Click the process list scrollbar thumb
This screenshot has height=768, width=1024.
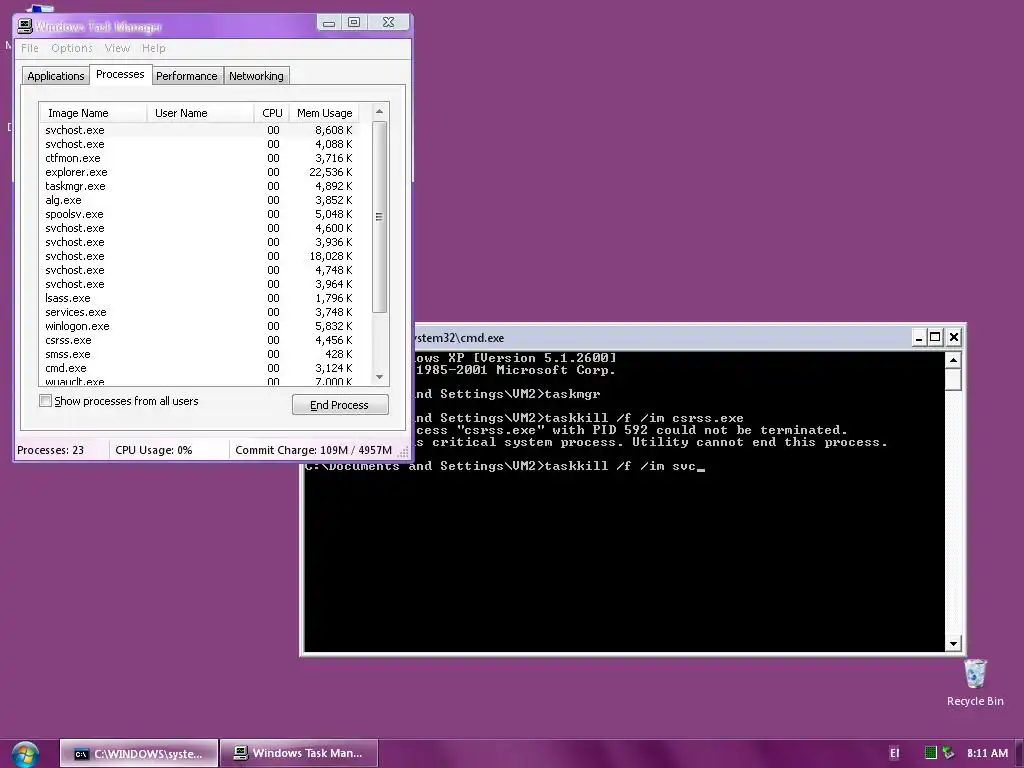point(379,217)
